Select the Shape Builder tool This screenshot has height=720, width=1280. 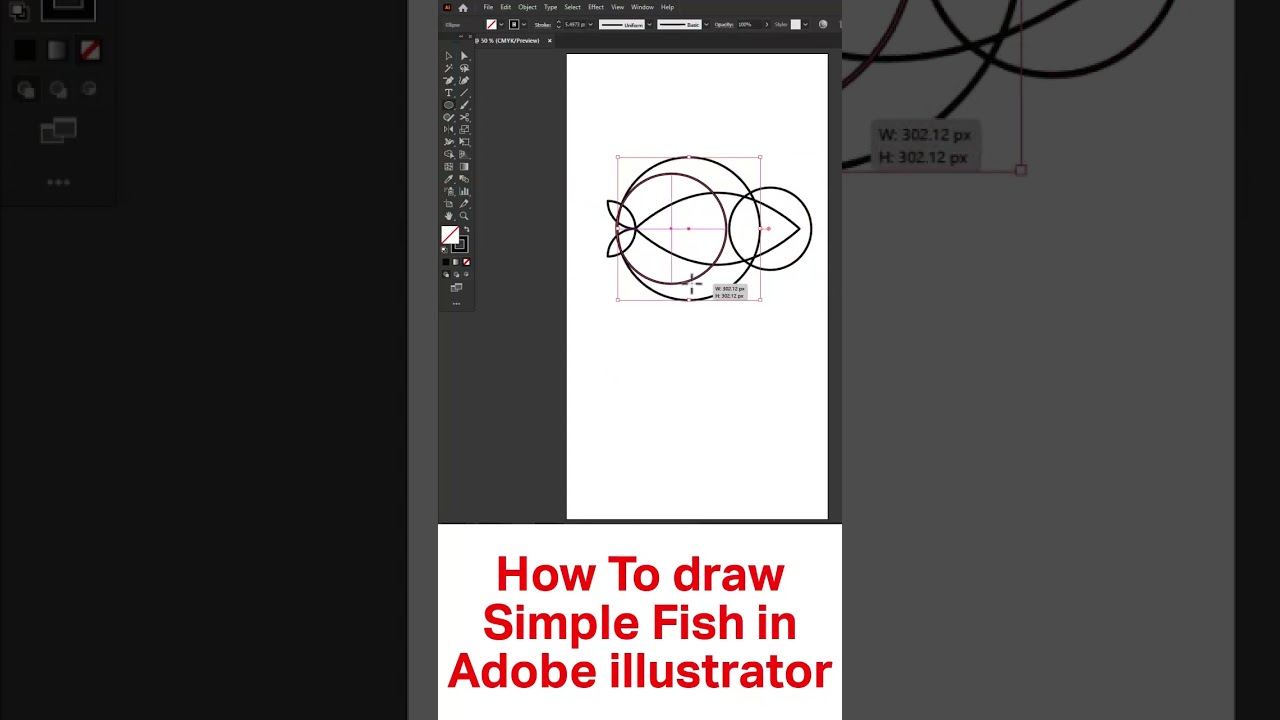point(449,154)
